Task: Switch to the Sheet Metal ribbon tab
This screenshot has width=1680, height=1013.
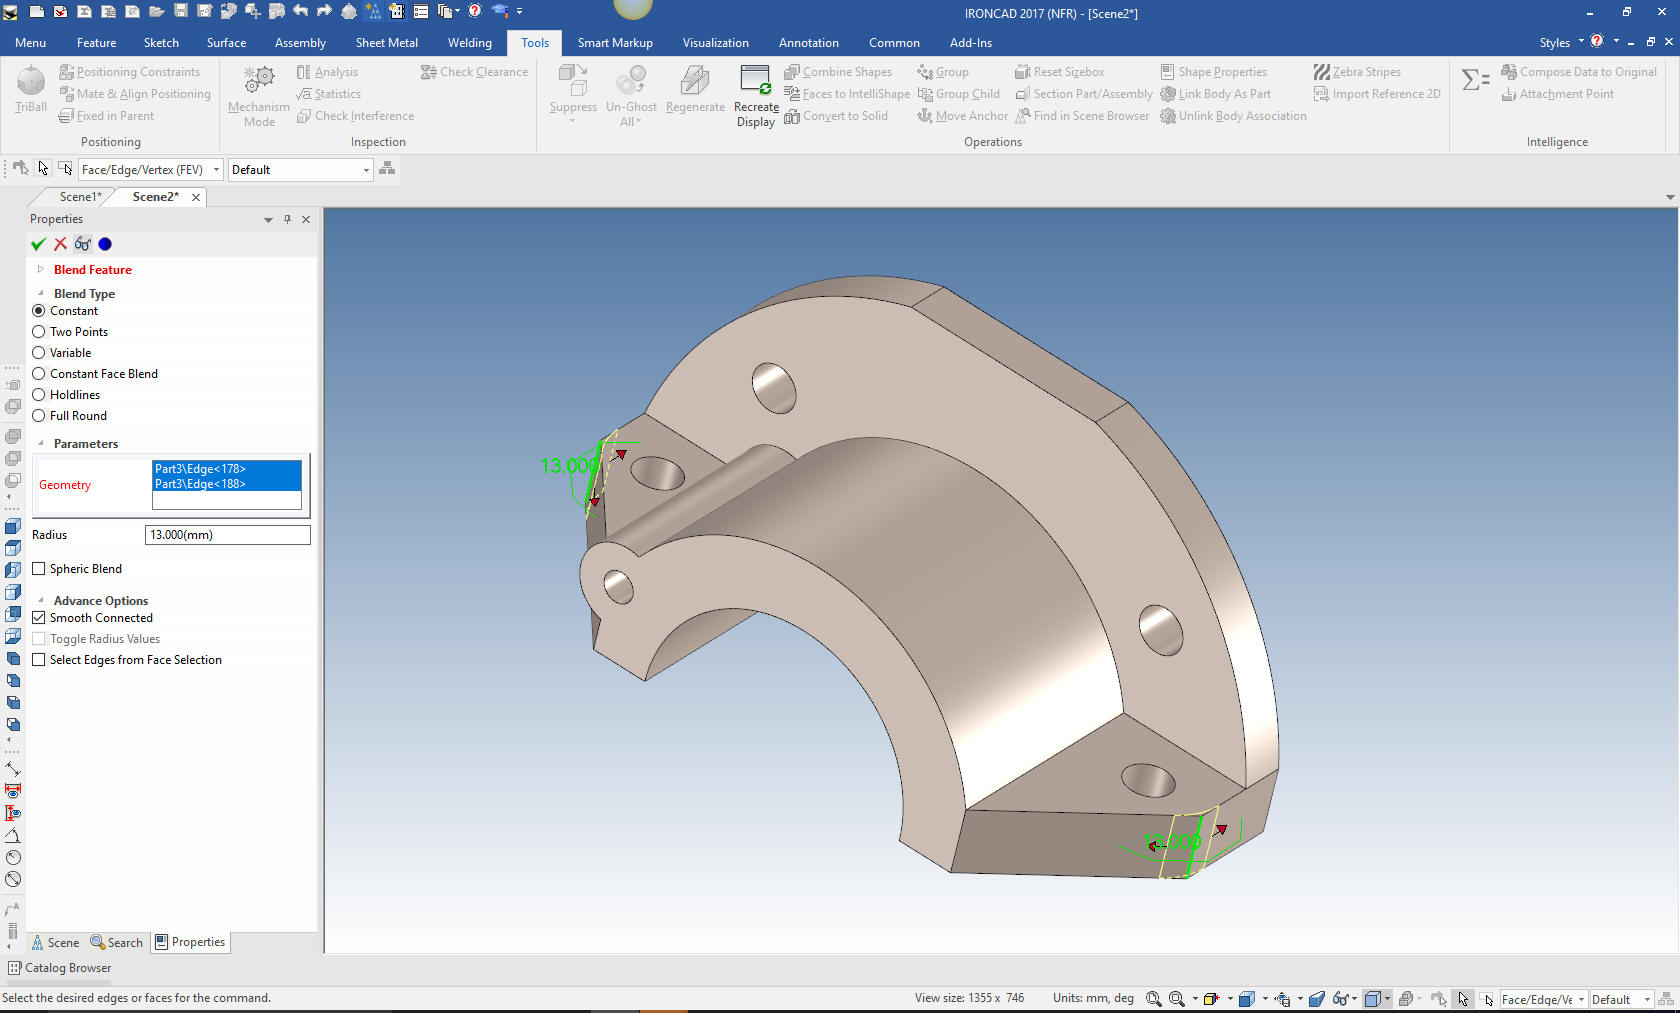Action: [x=386, y=43]
